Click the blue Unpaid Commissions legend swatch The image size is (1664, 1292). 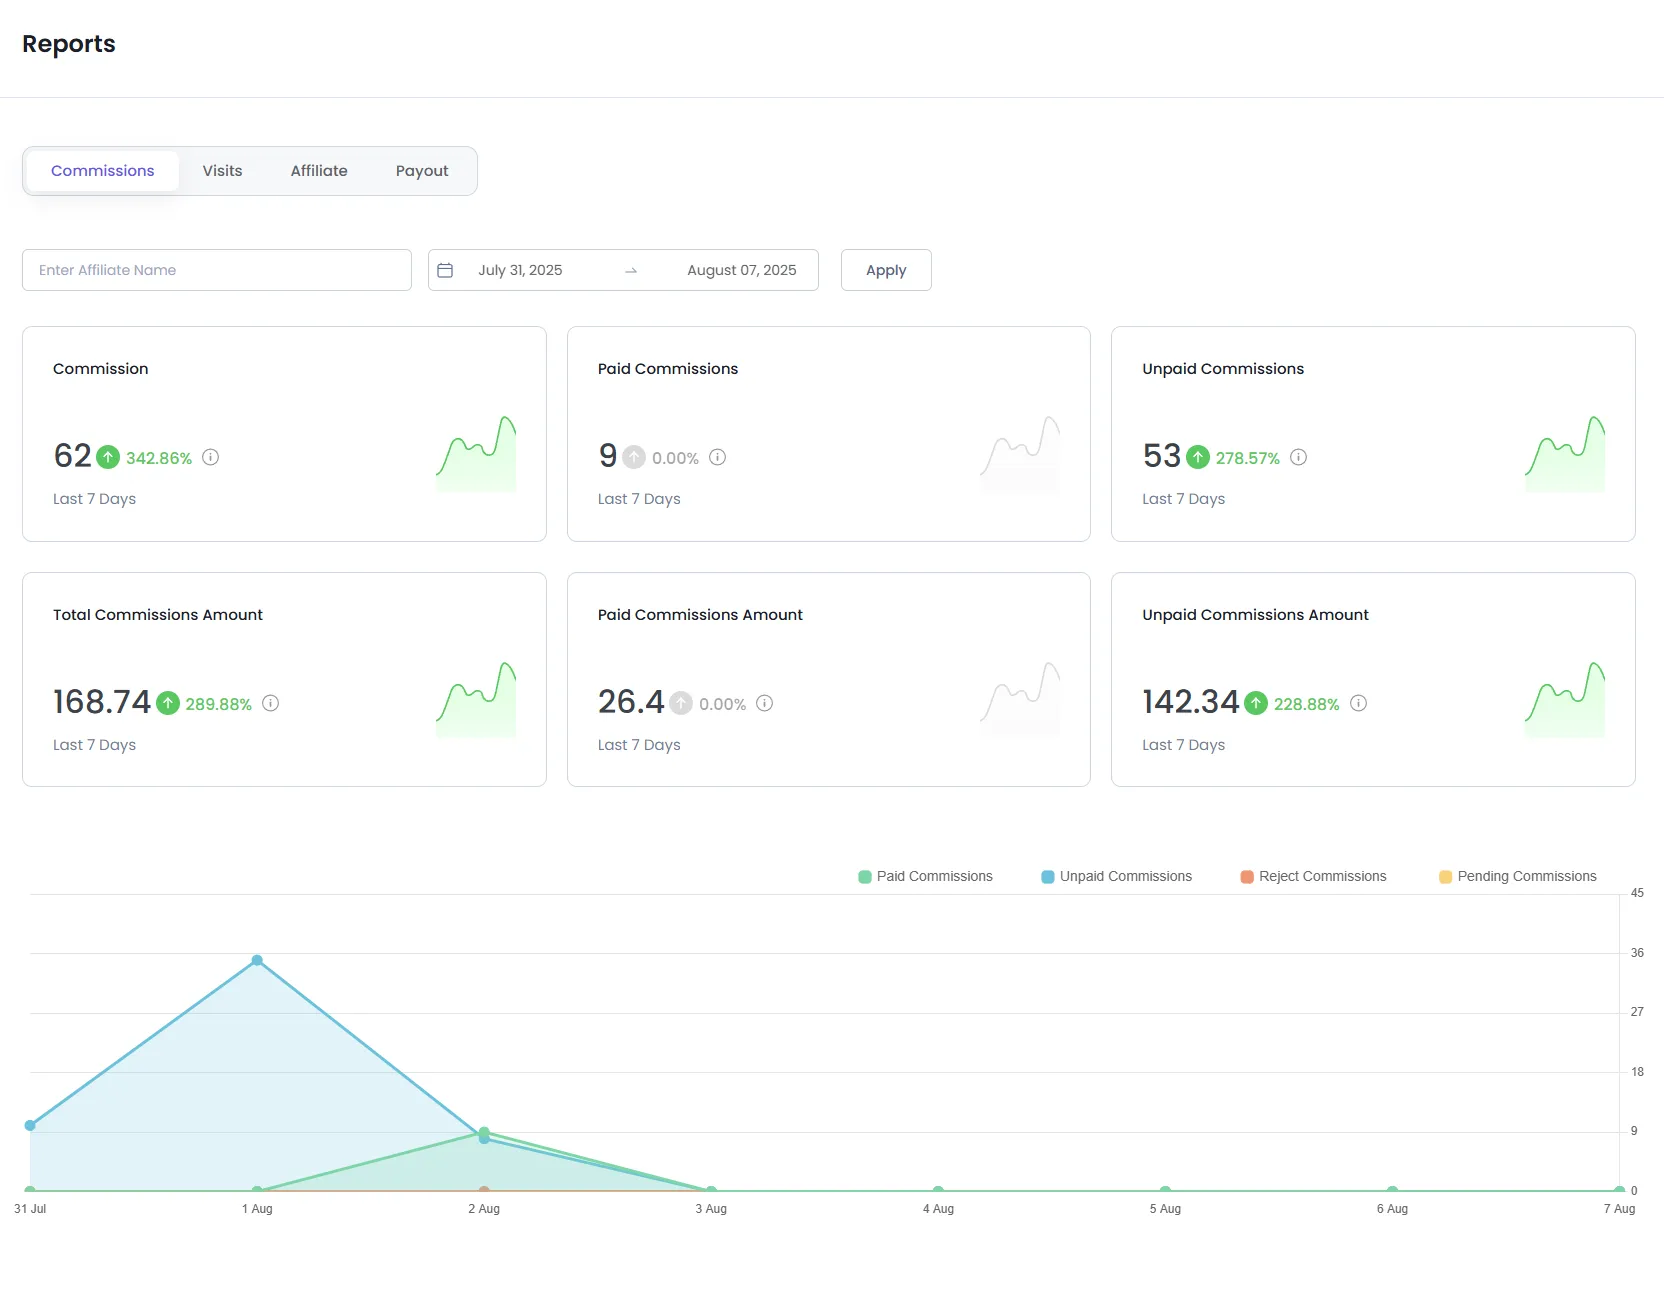tap(1048, 877)
